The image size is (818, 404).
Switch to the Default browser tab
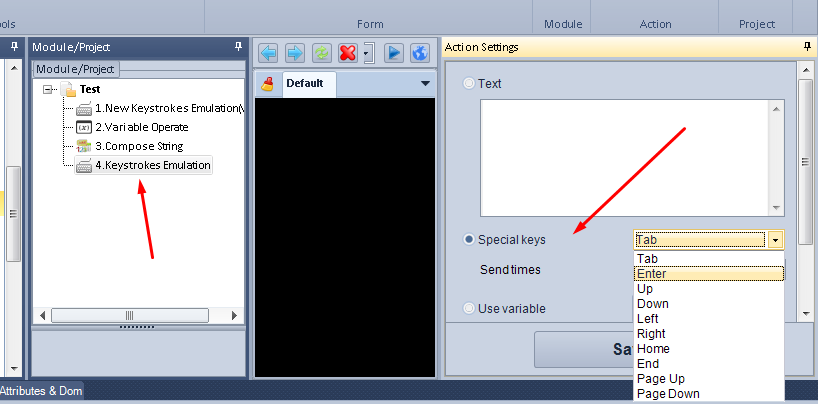click(x=308, y=84)
